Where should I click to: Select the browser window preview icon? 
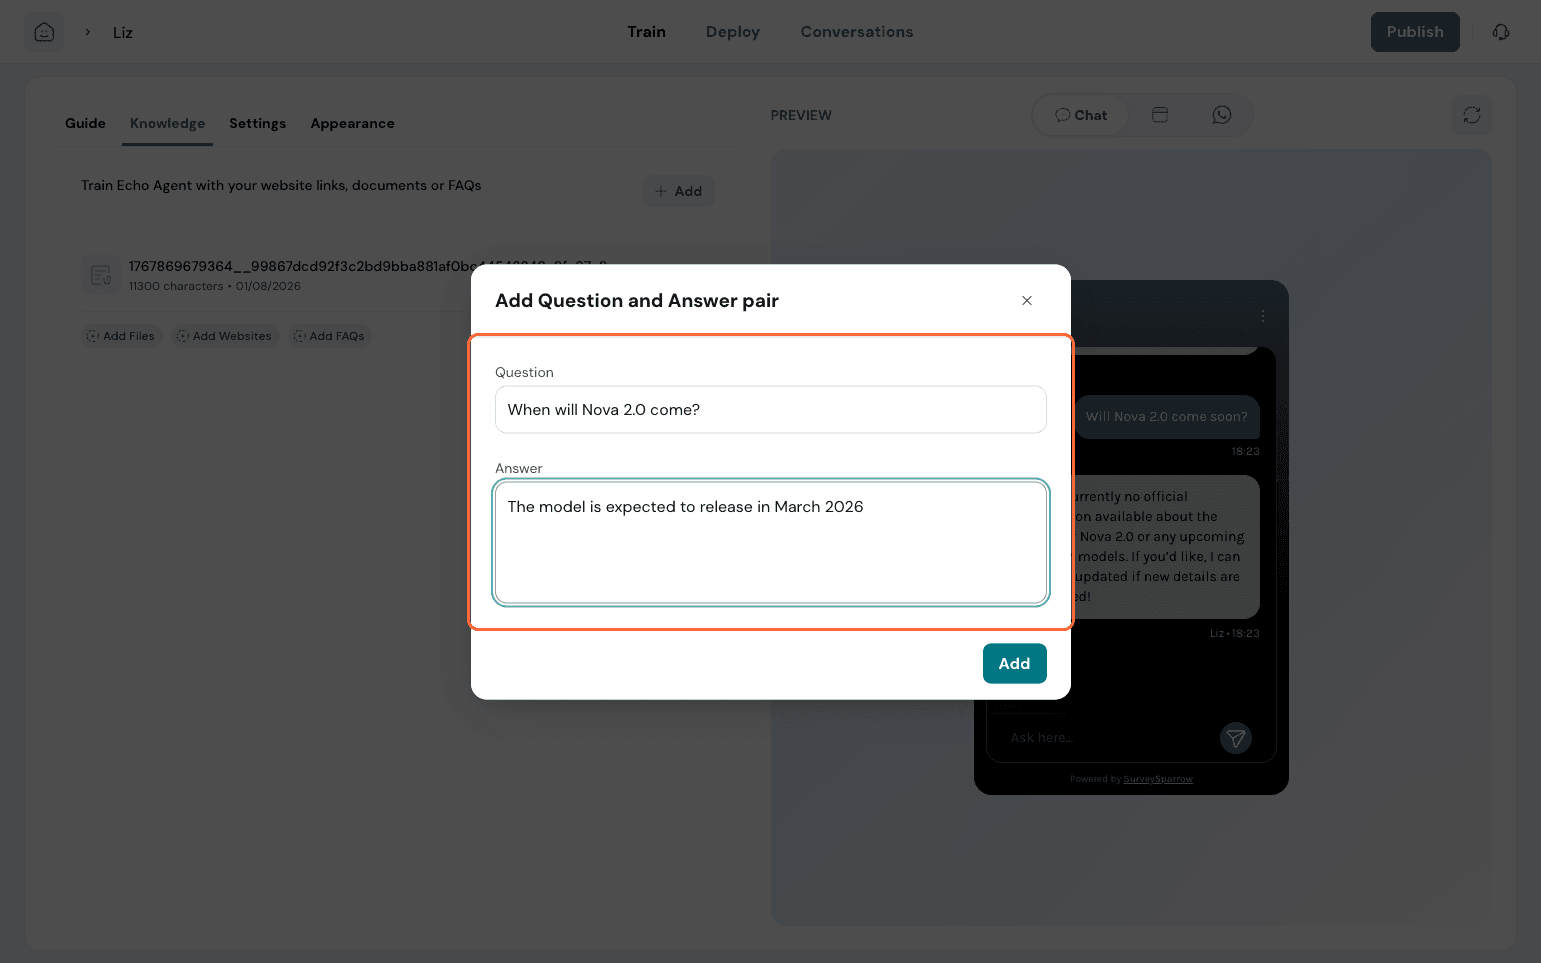click(1160, 115)
